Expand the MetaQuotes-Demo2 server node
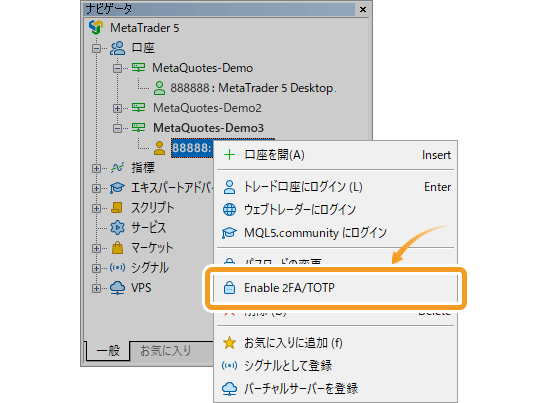550x403 pixels. point(117,108)
